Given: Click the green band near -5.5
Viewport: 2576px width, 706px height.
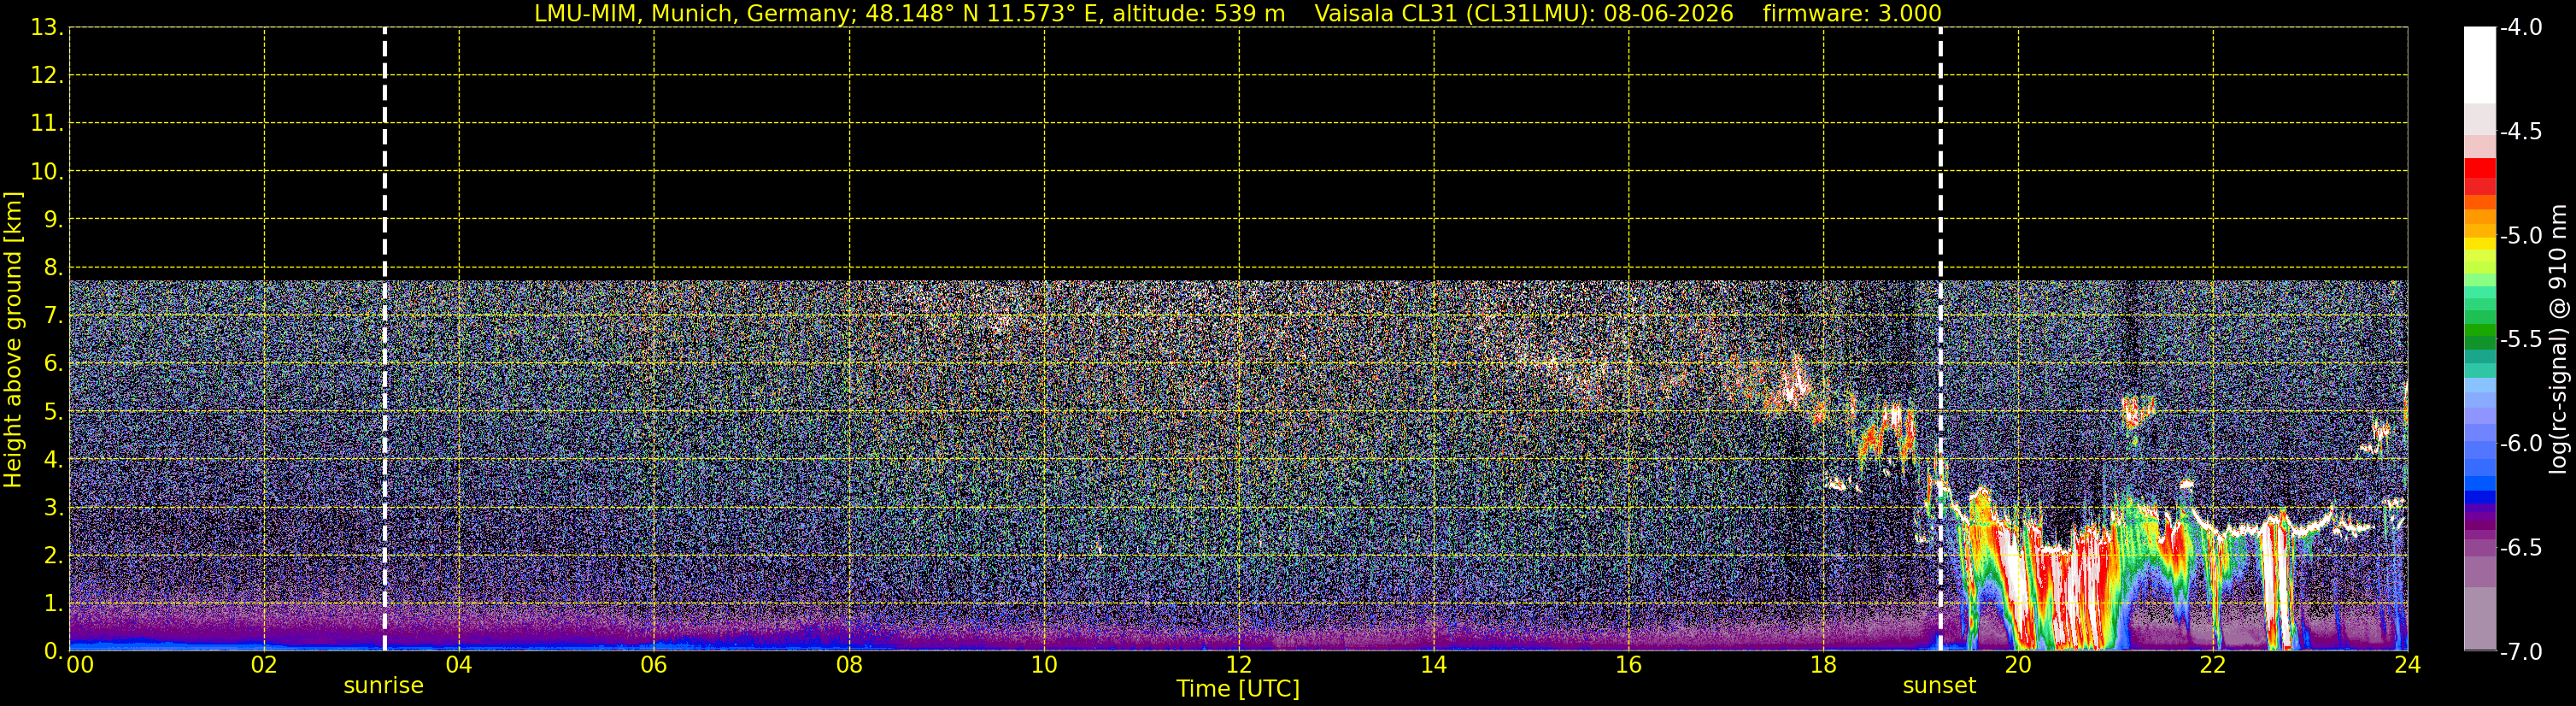Looking at the screenshot, I should coord(2479,336).
